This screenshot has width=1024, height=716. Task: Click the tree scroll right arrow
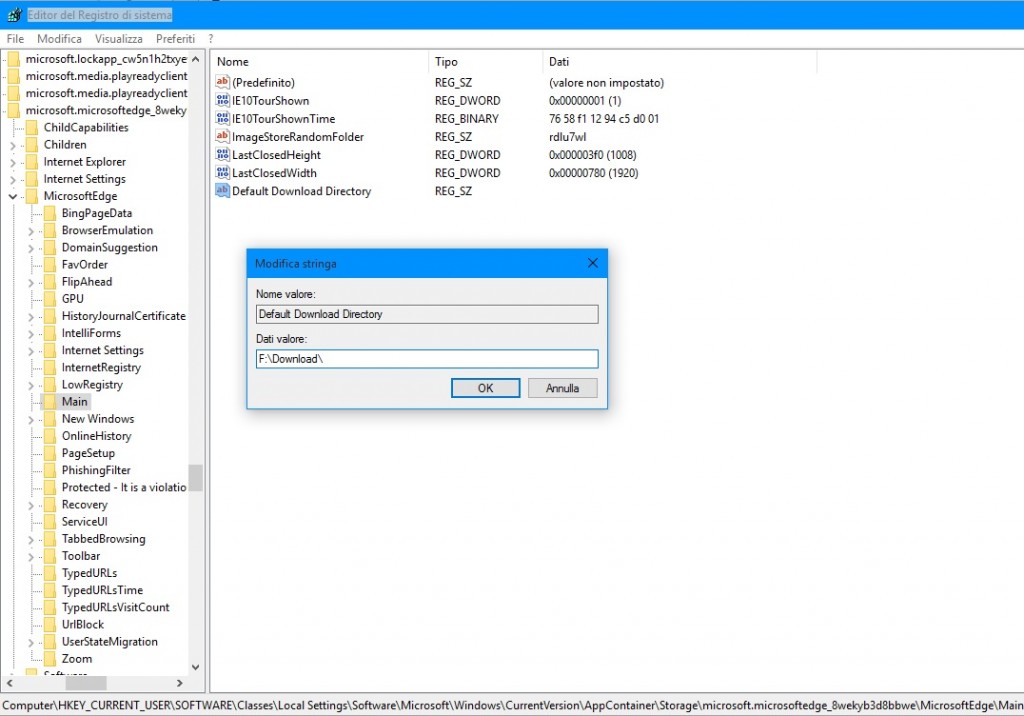[x=180, y=683]
